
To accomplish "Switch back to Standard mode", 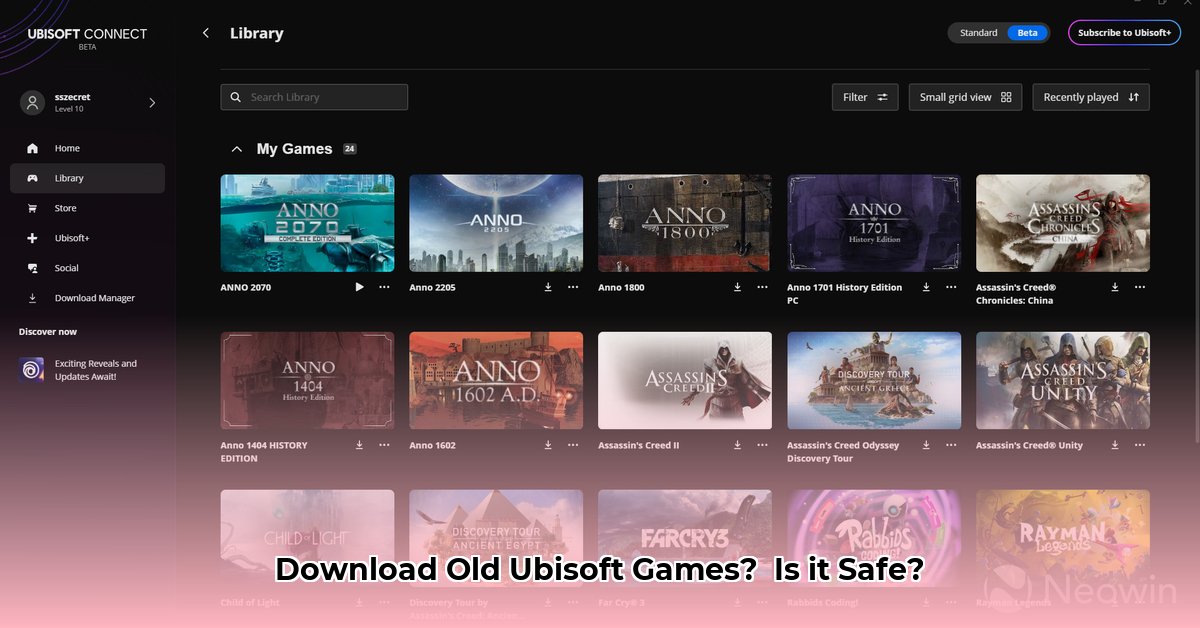I will coord(977,32).
